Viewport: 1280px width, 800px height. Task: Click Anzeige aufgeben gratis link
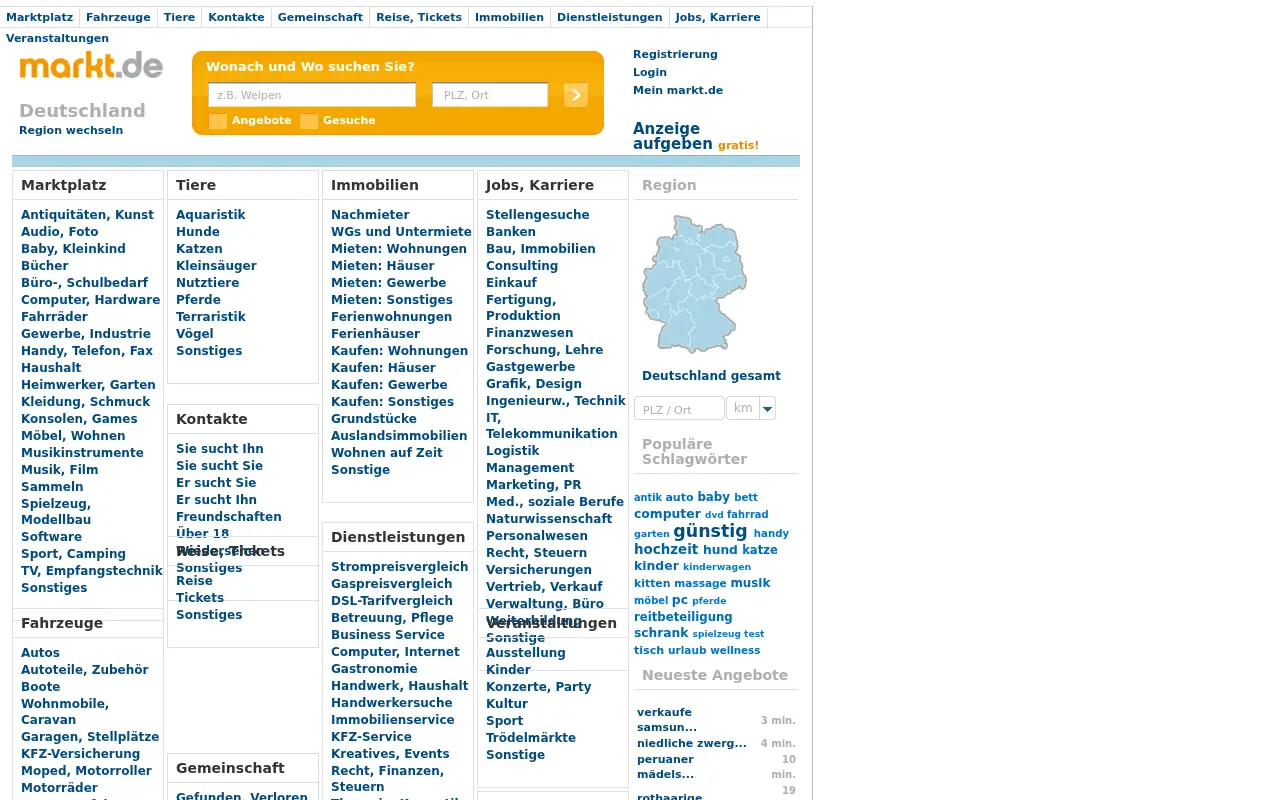[696, 136]
